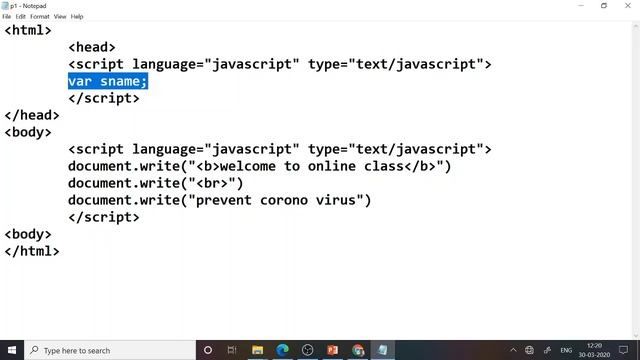Open the View menu
Viewport: 640px width, 360px height.
pyautogui.click(x=60, y=17)
